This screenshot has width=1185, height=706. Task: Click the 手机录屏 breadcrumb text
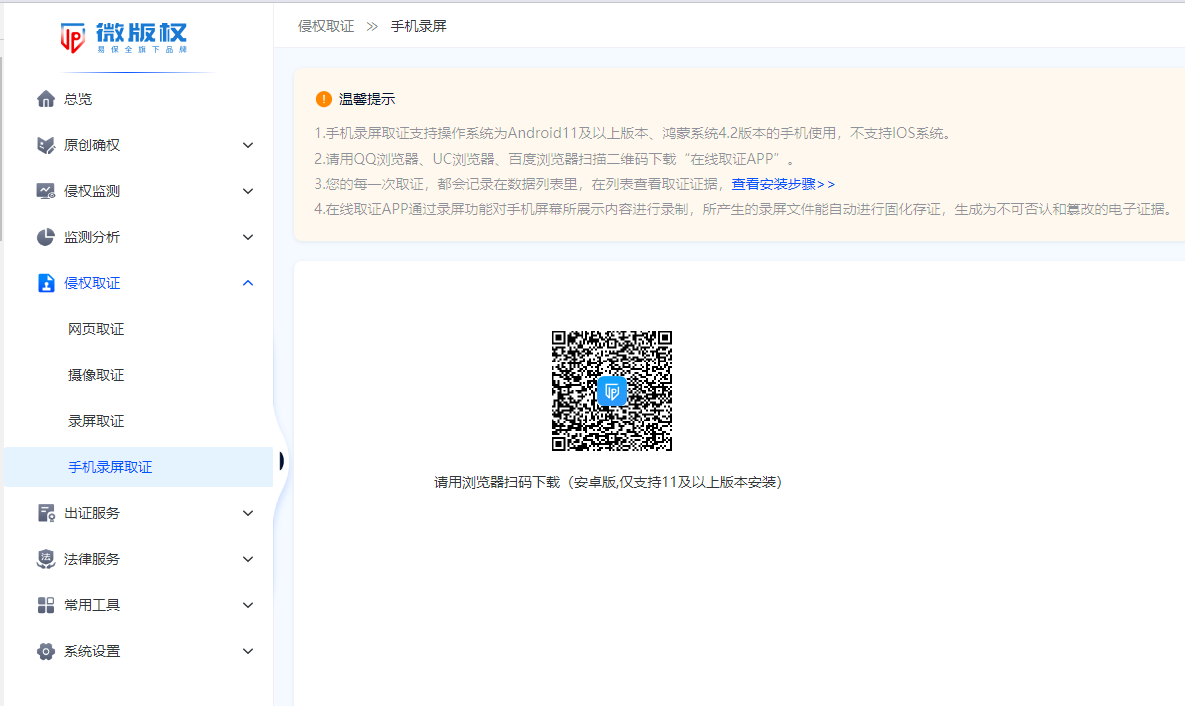[419, 26]
